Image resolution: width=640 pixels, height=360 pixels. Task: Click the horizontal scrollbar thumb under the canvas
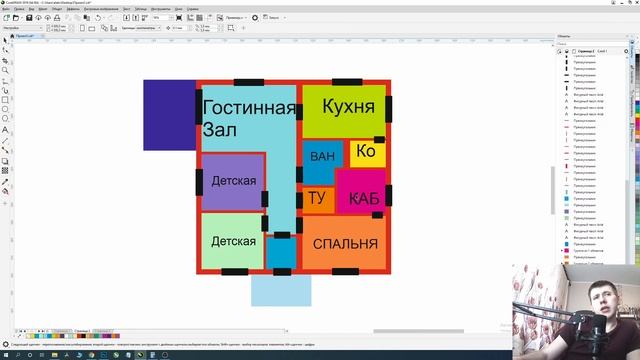(x=418, y=331)
